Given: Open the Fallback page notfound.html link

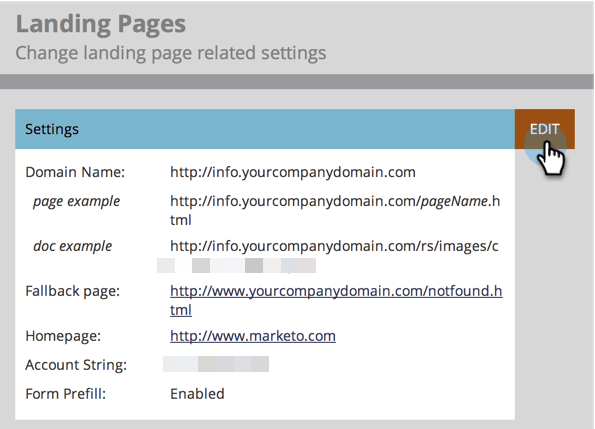Looking at the screenshot, I should tap(336, 300).
